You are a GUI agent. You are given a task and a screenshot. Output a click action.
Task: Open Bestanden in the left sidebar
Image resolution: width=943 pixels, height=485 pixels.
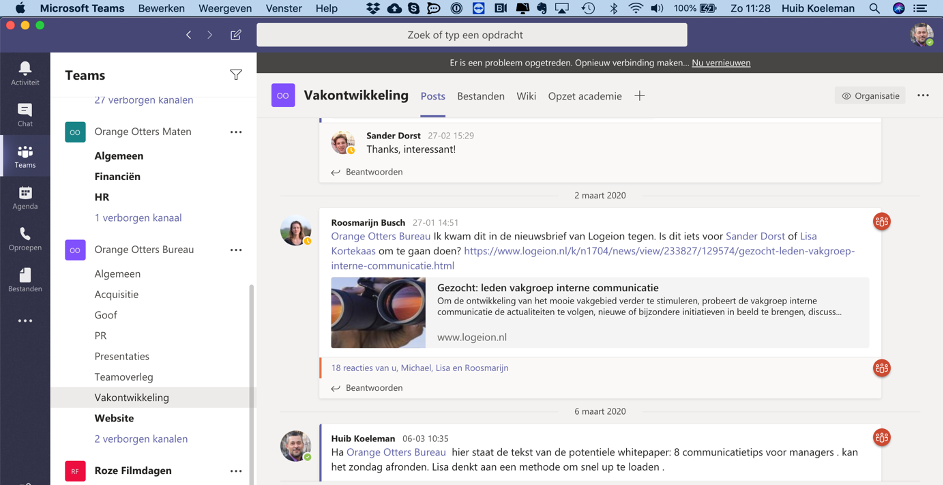[25, 280]
